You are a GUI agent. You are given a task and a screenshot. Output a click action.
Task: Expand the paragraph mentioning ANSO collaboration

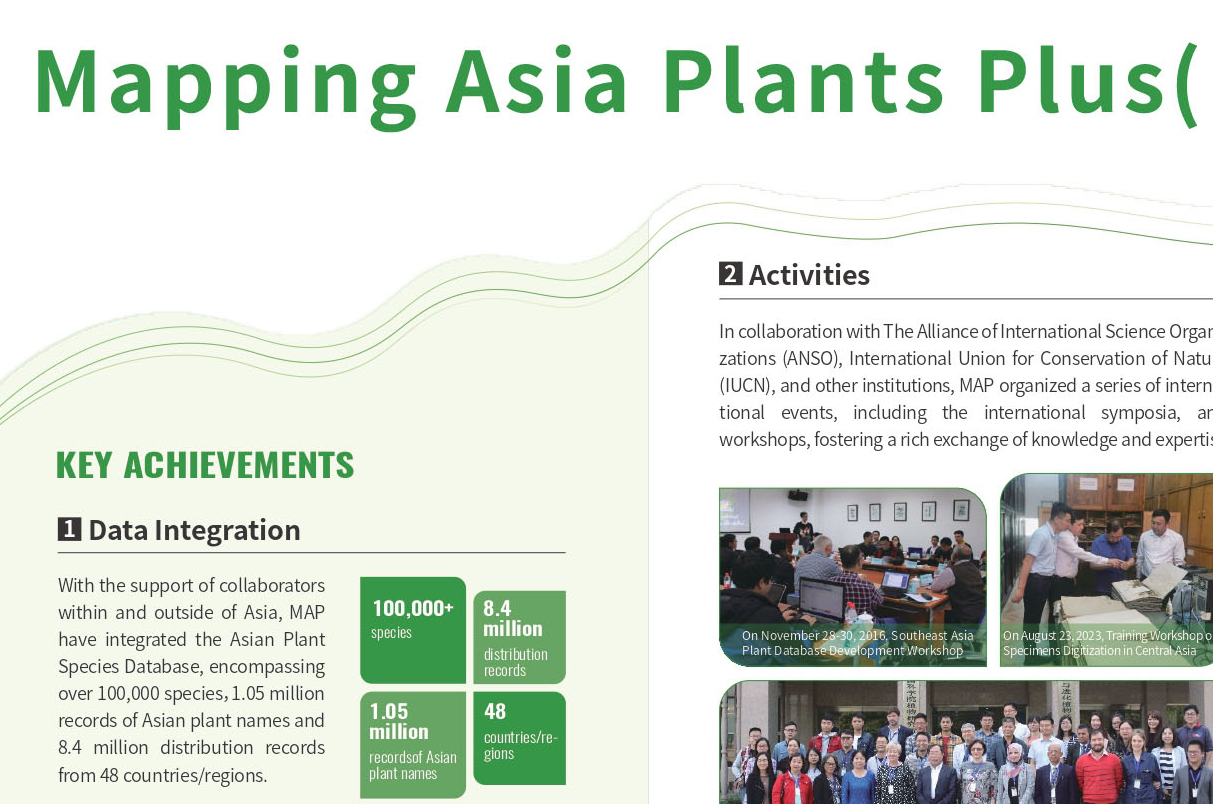pos(960,384)
